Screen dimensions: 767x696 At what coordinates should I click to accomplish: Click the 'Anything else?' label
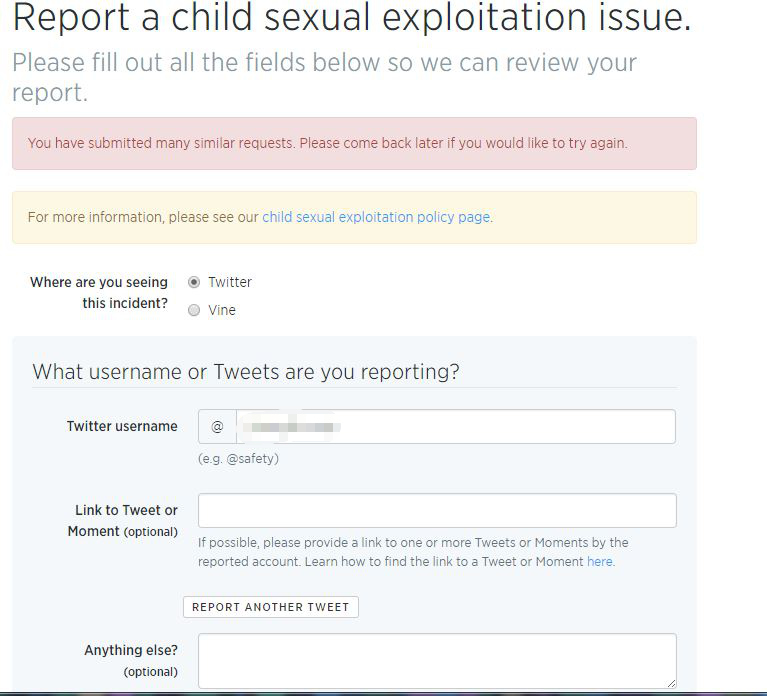coord(131,650)
